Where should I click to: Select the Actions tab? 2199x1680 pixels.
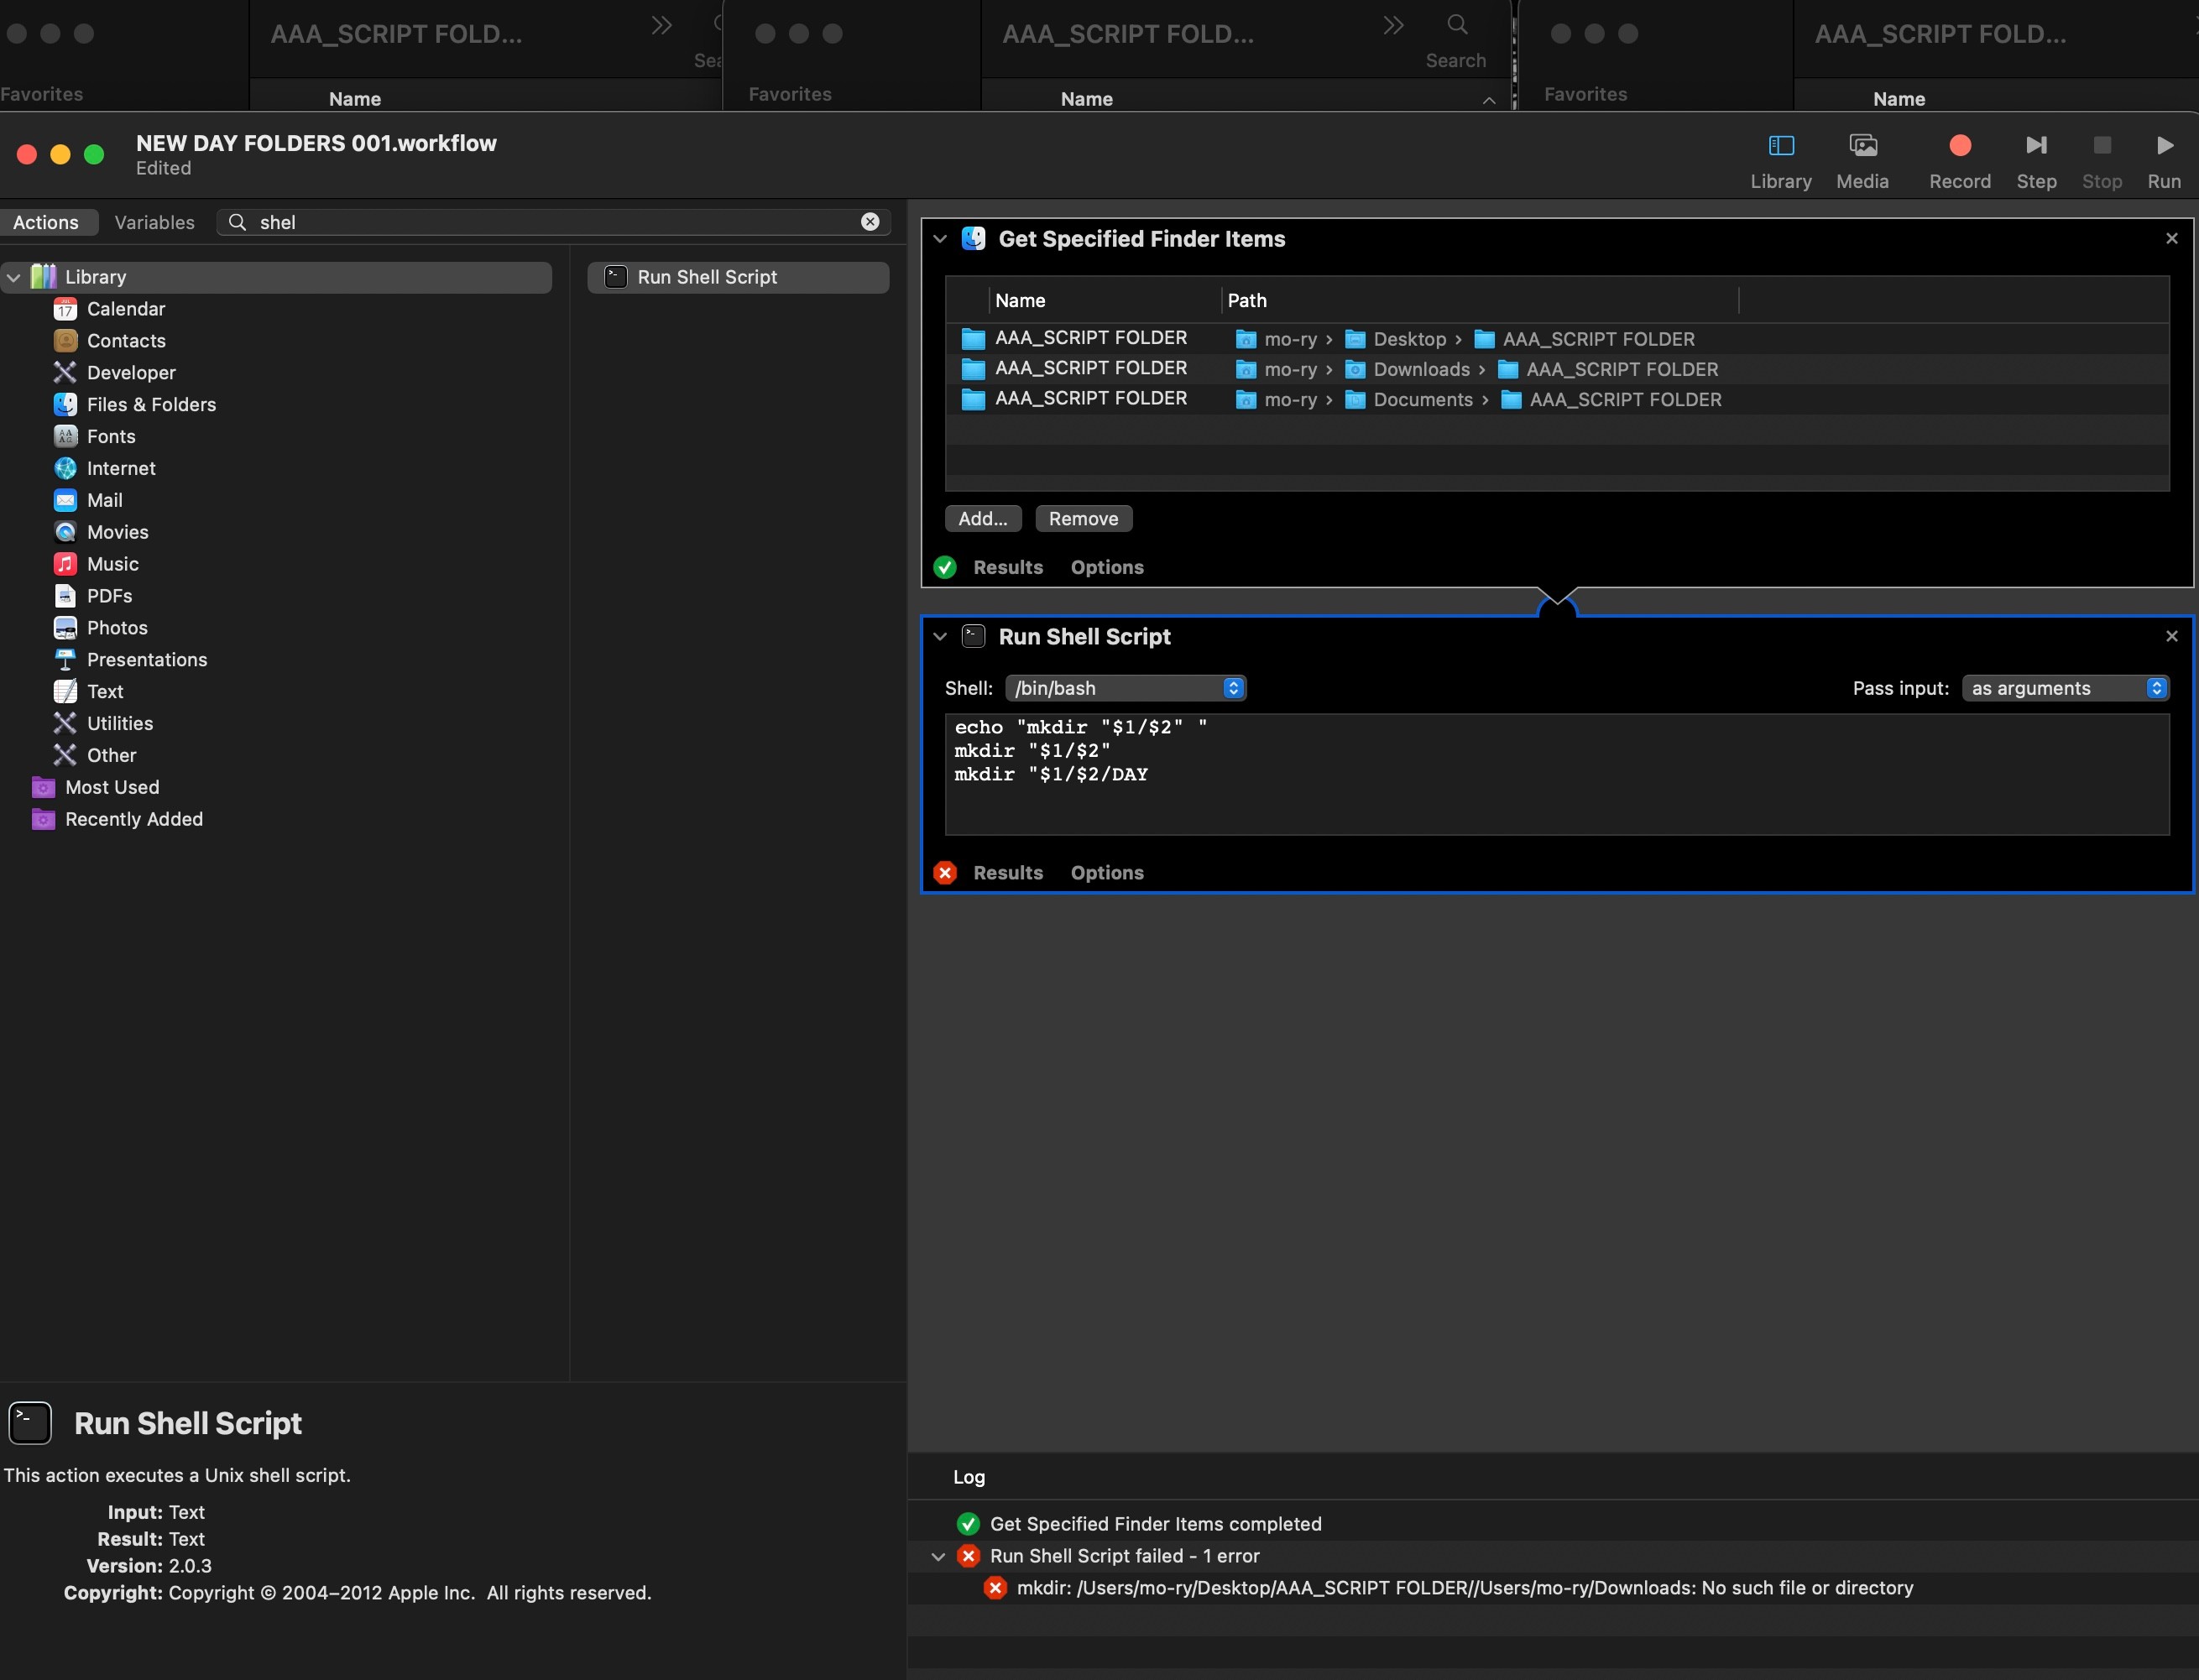(x=48, y=222)
